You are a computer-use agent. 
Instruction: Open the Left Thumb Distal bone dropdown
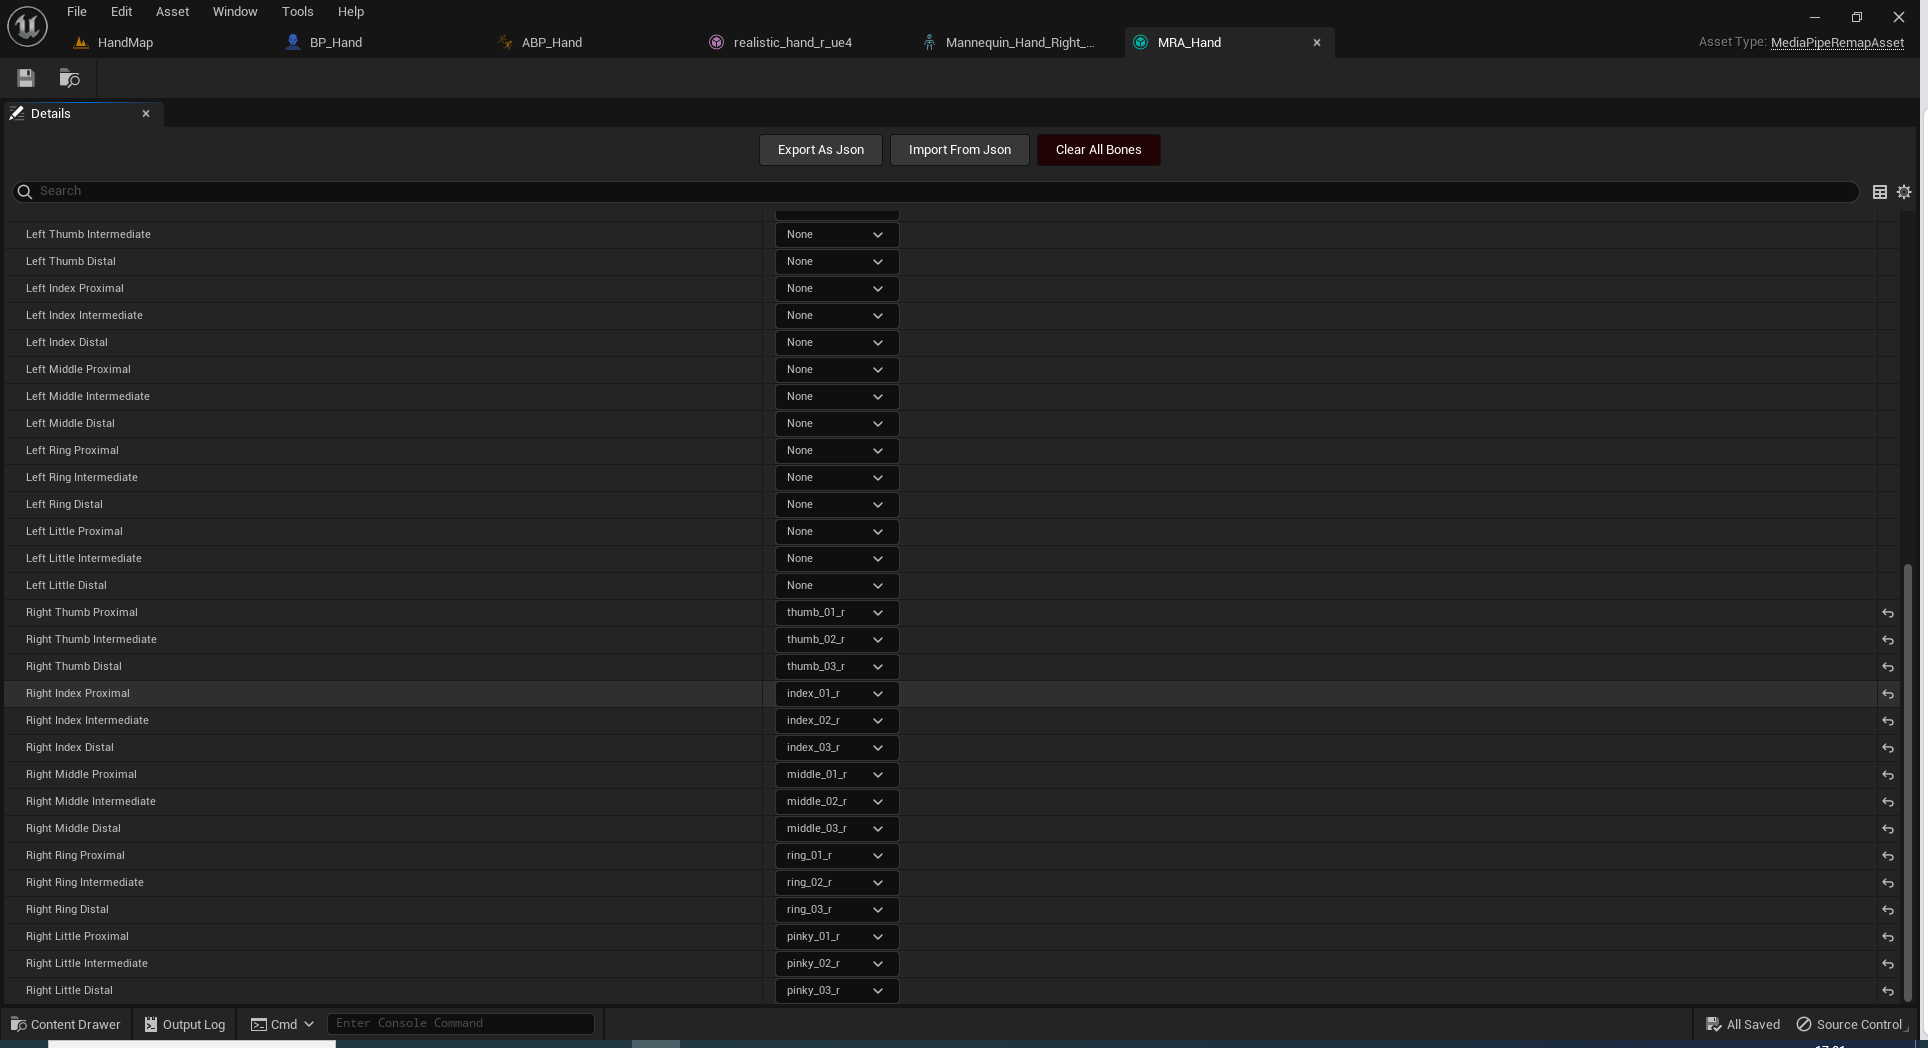[x=835, y=261]
